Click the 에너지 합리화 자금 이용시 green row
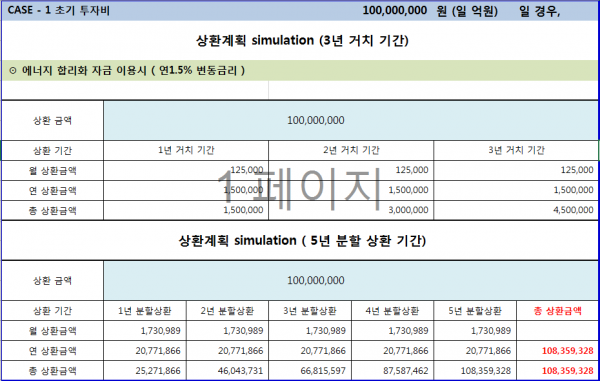 [x=300, y=71]
